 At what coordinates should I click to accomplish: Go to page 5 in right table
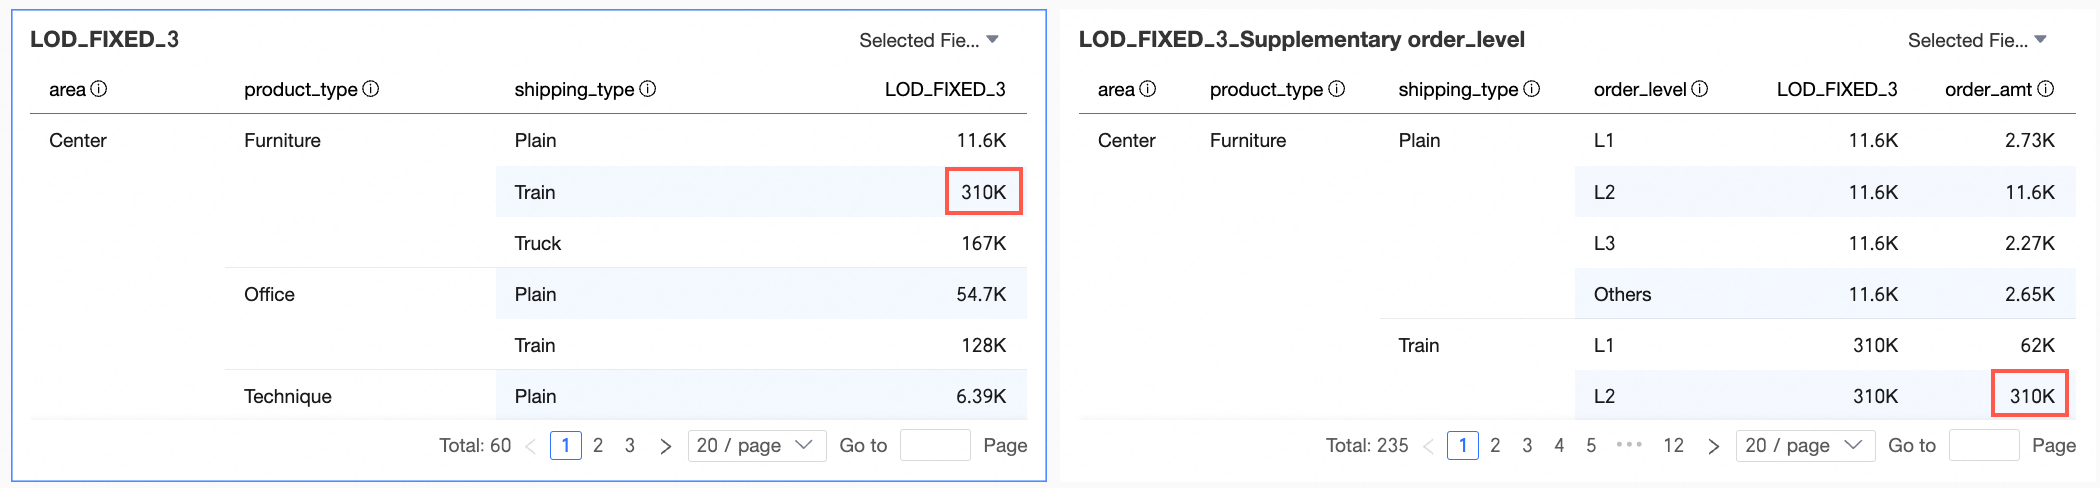click(1591, 445)
